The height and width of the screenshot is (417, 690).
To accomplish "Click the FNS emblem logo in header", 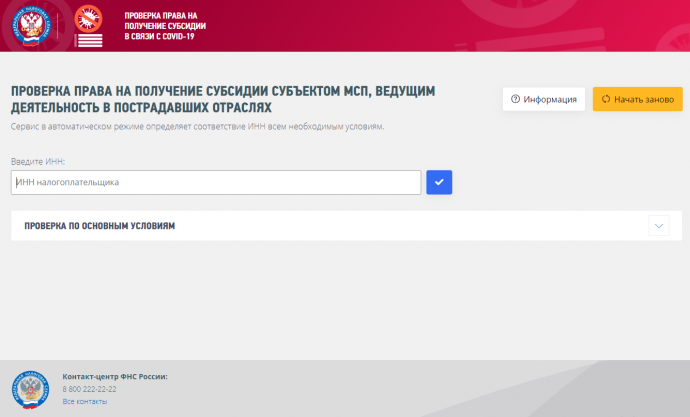I will tap(31, 26).
